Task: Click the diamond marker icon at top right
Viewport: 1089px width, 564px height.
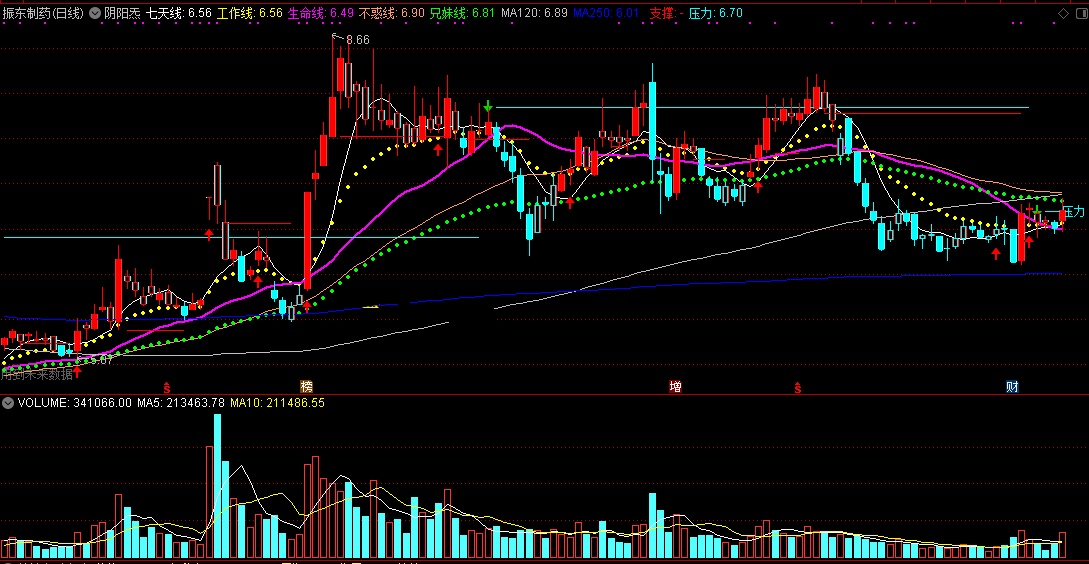Action: click(1063, 13)
